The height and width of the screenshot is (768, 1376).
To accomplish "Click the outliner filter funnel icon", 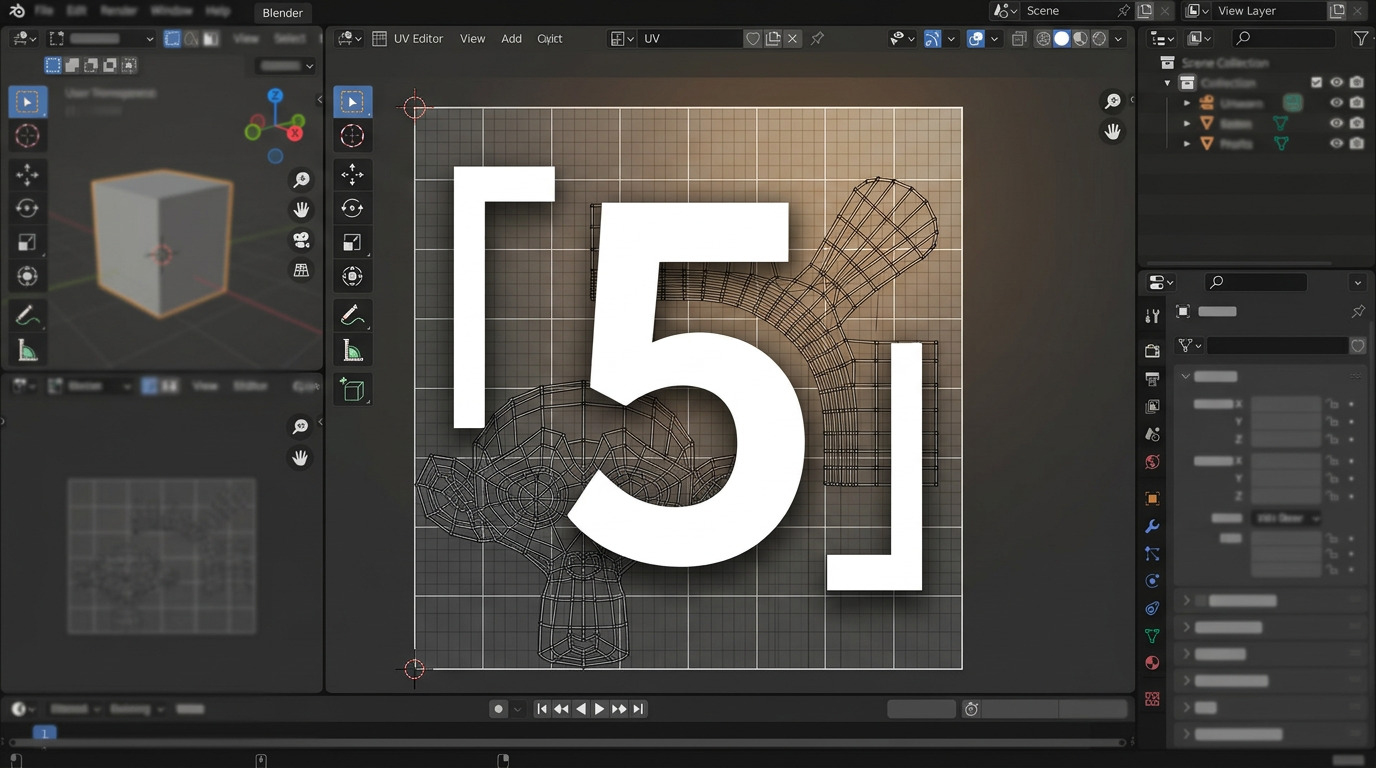I will (x=1360, y=38).
